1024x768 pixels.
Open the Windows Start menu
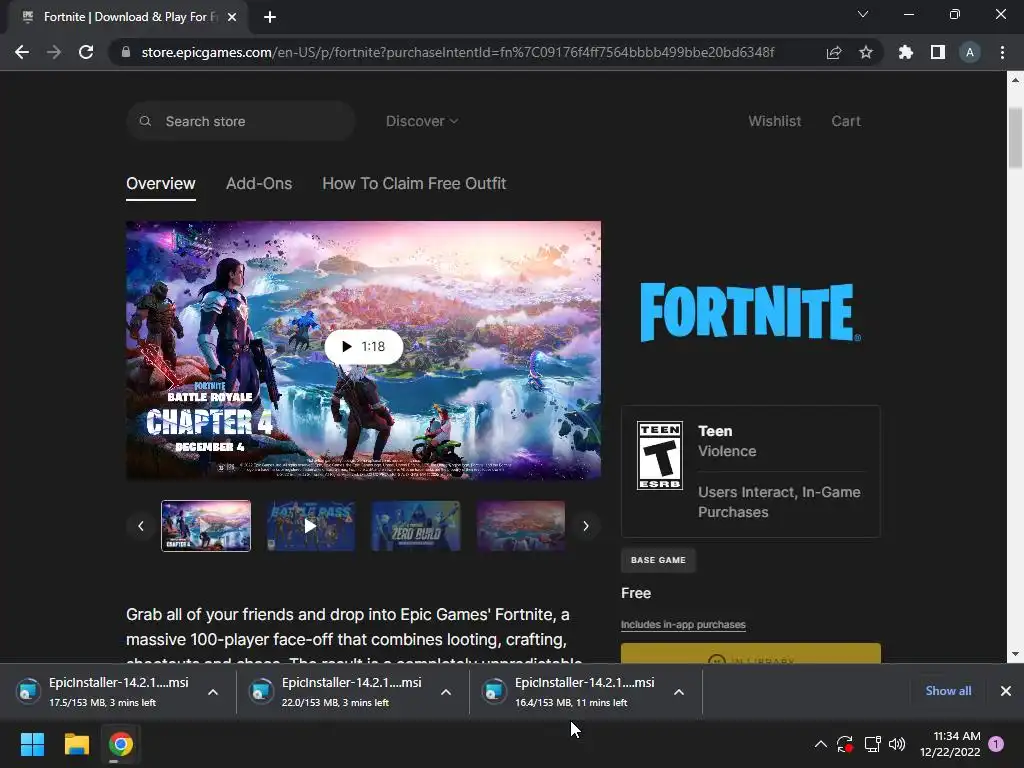click(x=32, y=744)
